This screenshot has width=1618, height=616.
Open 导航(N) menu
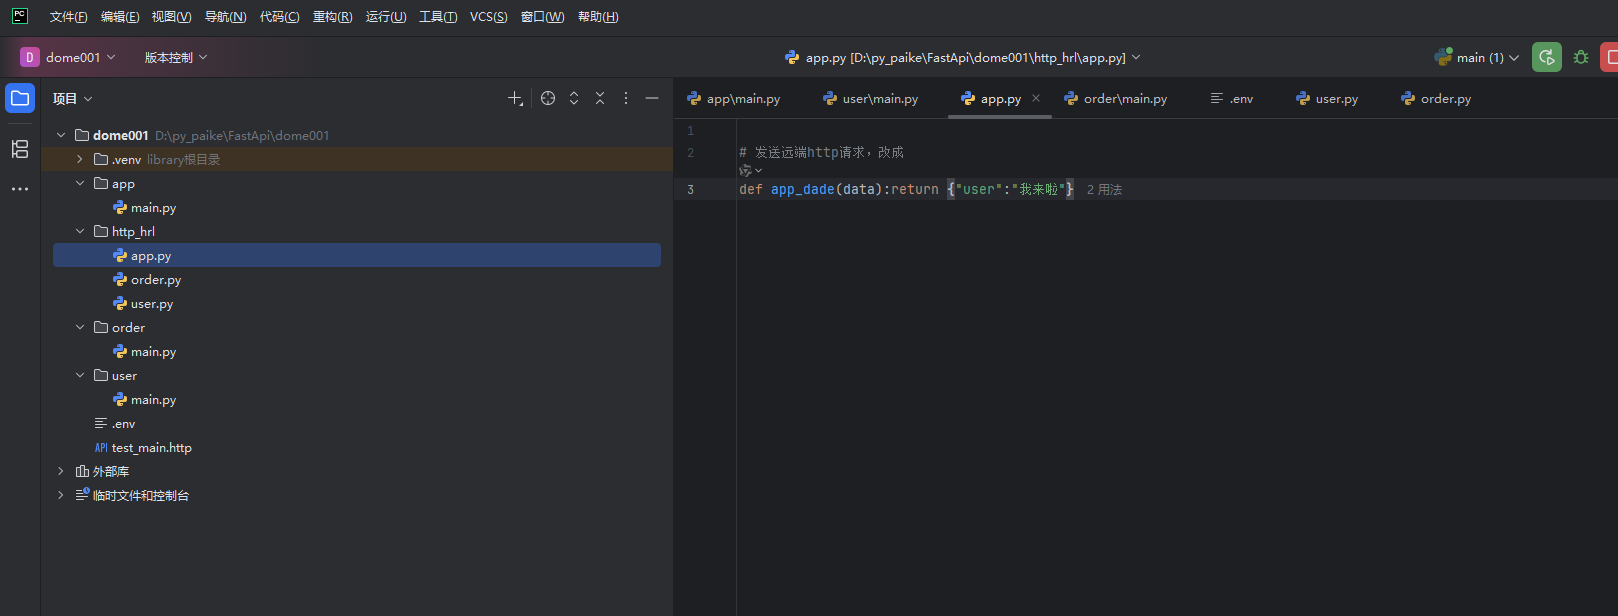[x=225, y=16]
